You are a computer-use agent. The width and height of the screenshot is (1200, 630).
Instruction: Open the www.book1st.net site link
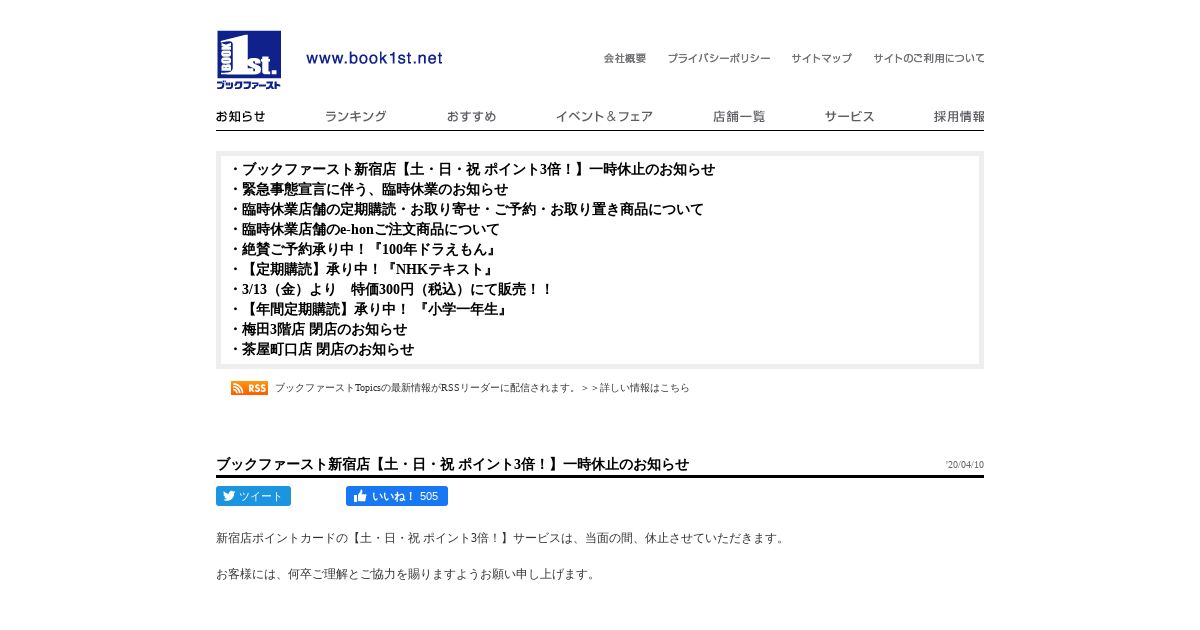click(x=374, y=59)
